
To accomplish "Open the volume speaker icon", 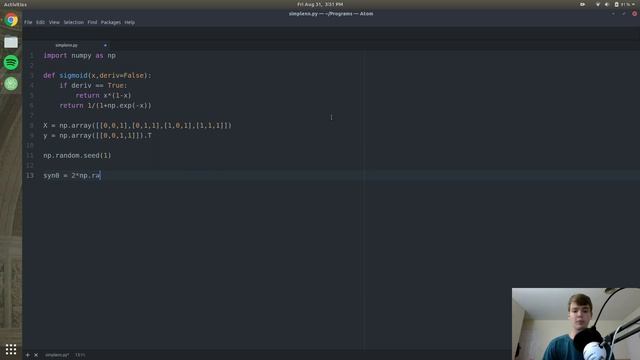I will [607, 4].
